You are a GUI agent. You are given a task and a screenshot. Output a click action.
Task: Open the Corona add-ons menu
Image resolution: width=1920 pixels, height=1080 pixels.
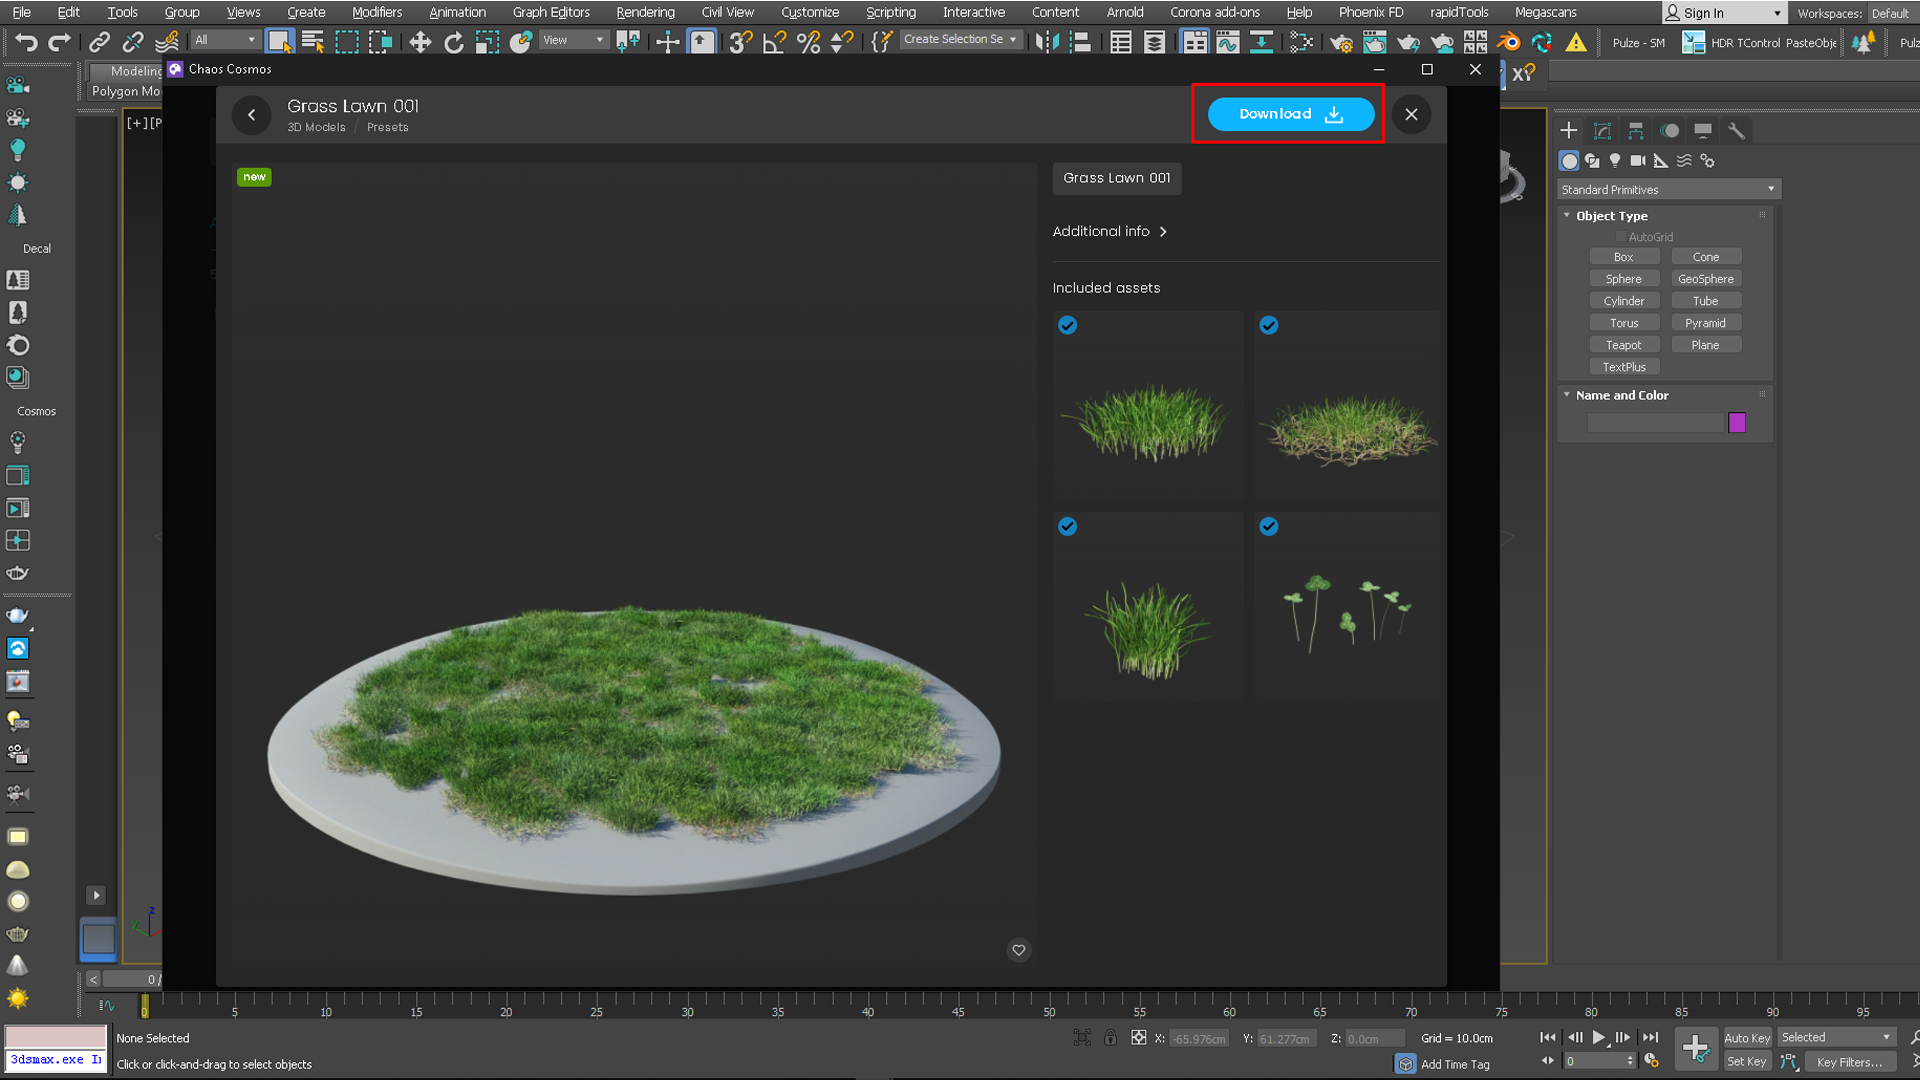click(1215, 12)
